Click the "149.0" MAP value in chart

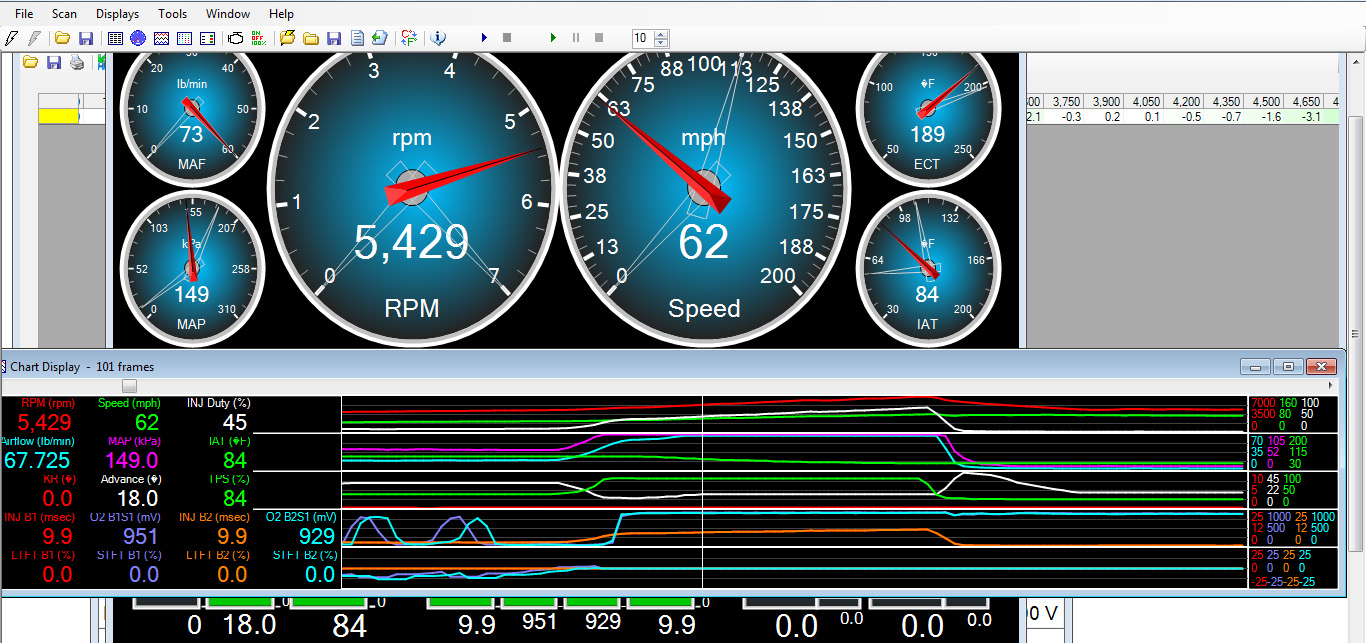pyautogui.click(x=133, y=460)
